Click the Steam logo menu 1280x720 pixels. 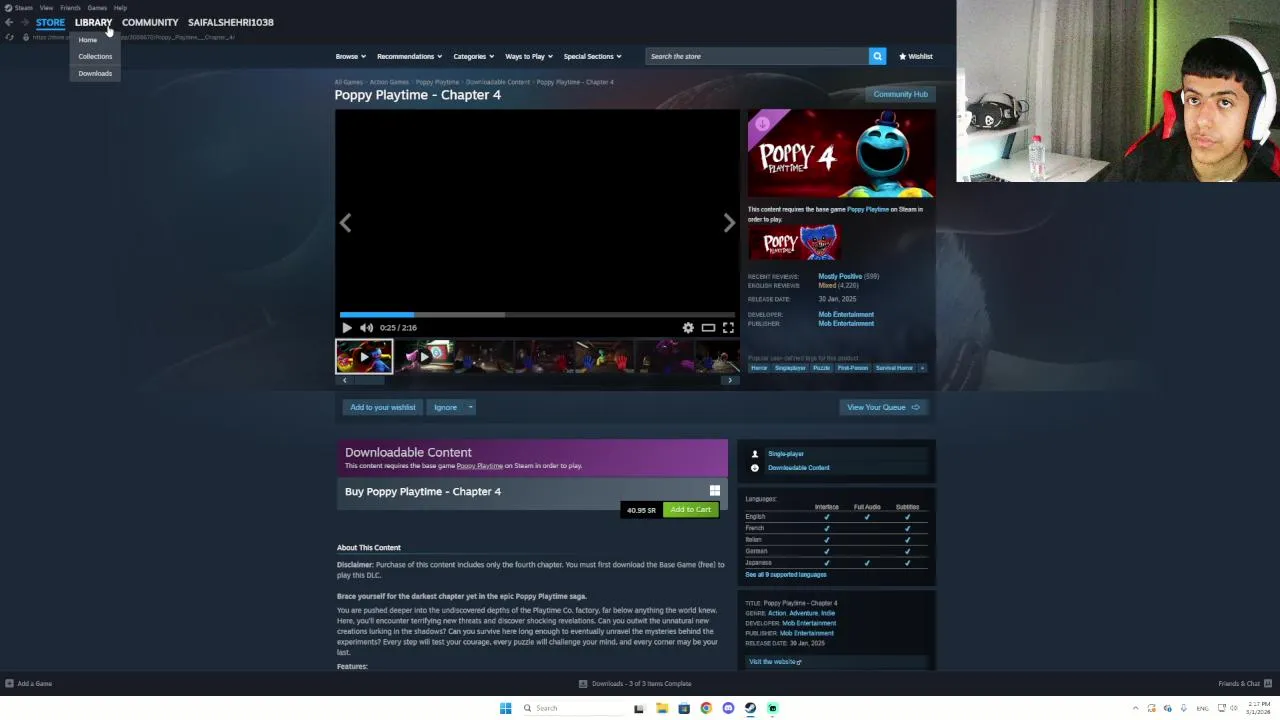(x=18, y=7)
